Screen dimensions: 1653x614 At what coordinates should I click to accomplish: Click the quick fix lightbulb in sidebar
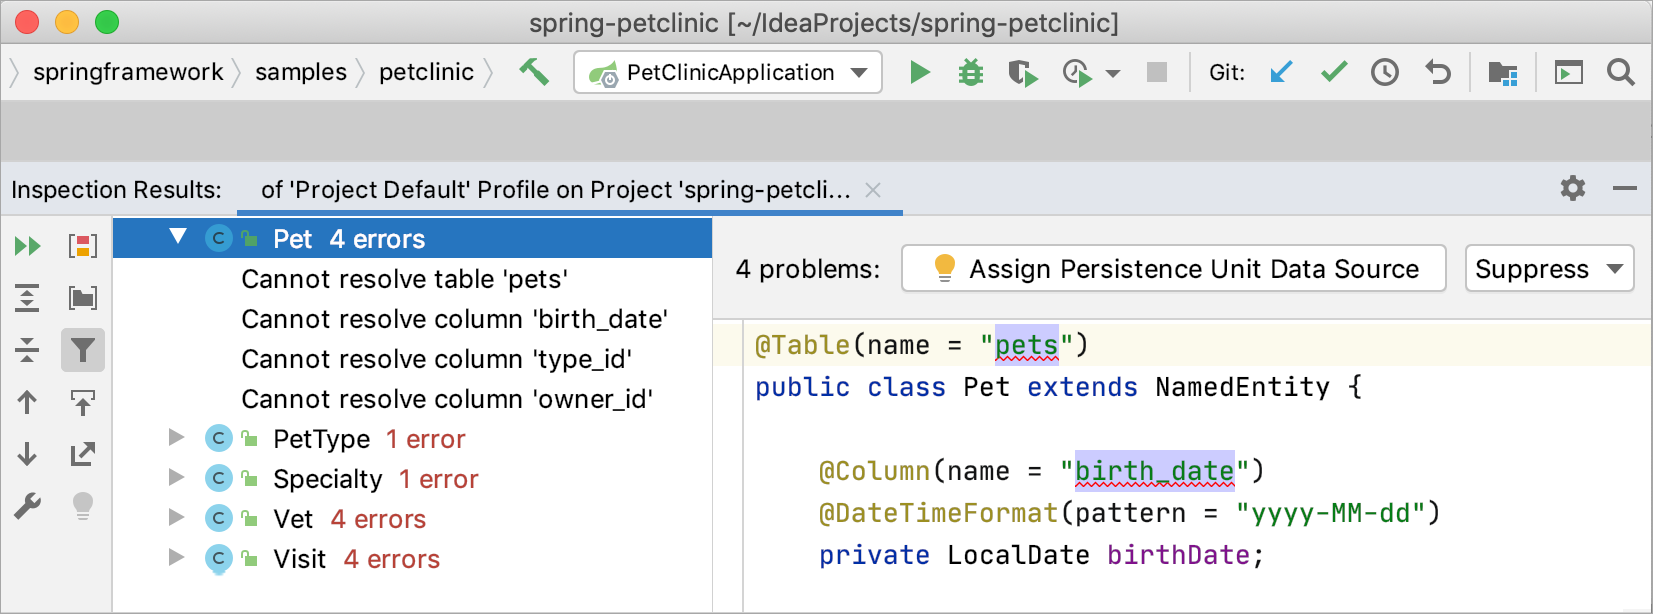83,507
